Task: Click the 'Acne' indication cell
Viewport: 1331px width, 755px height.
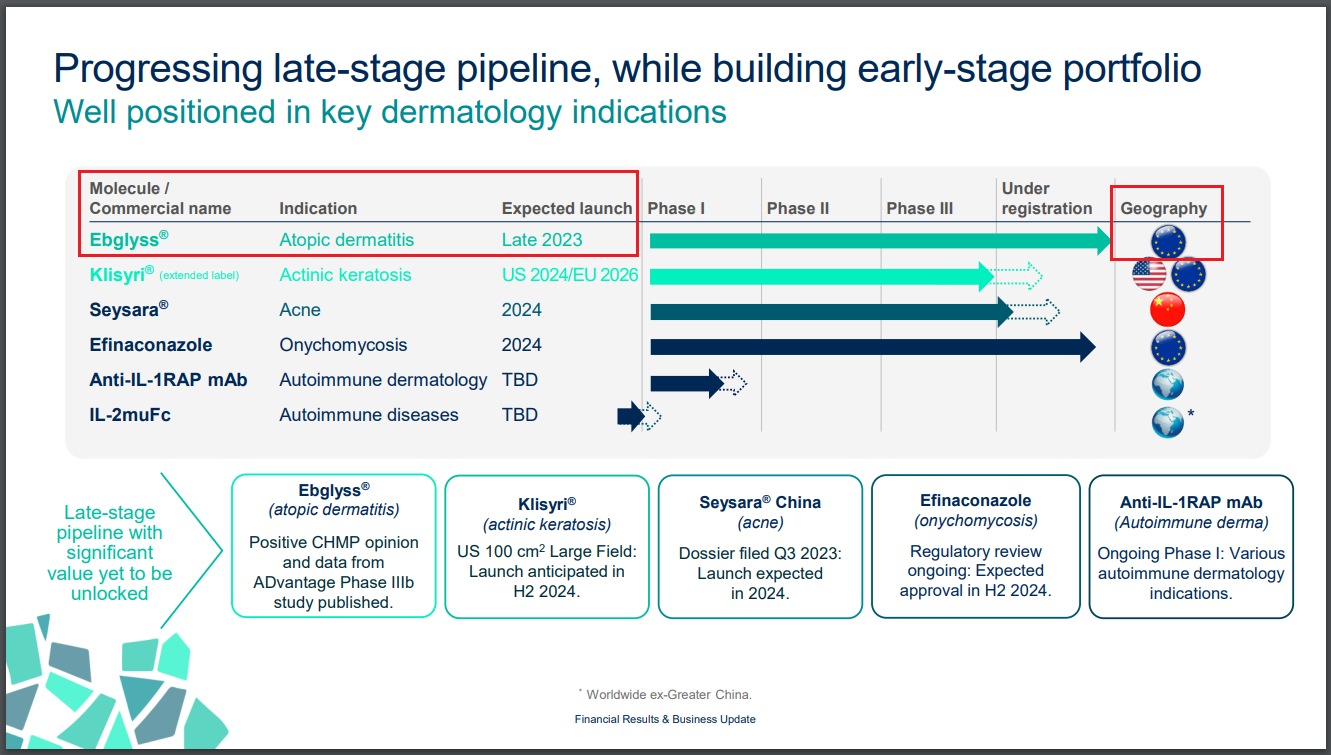Action: coord(300,310)
